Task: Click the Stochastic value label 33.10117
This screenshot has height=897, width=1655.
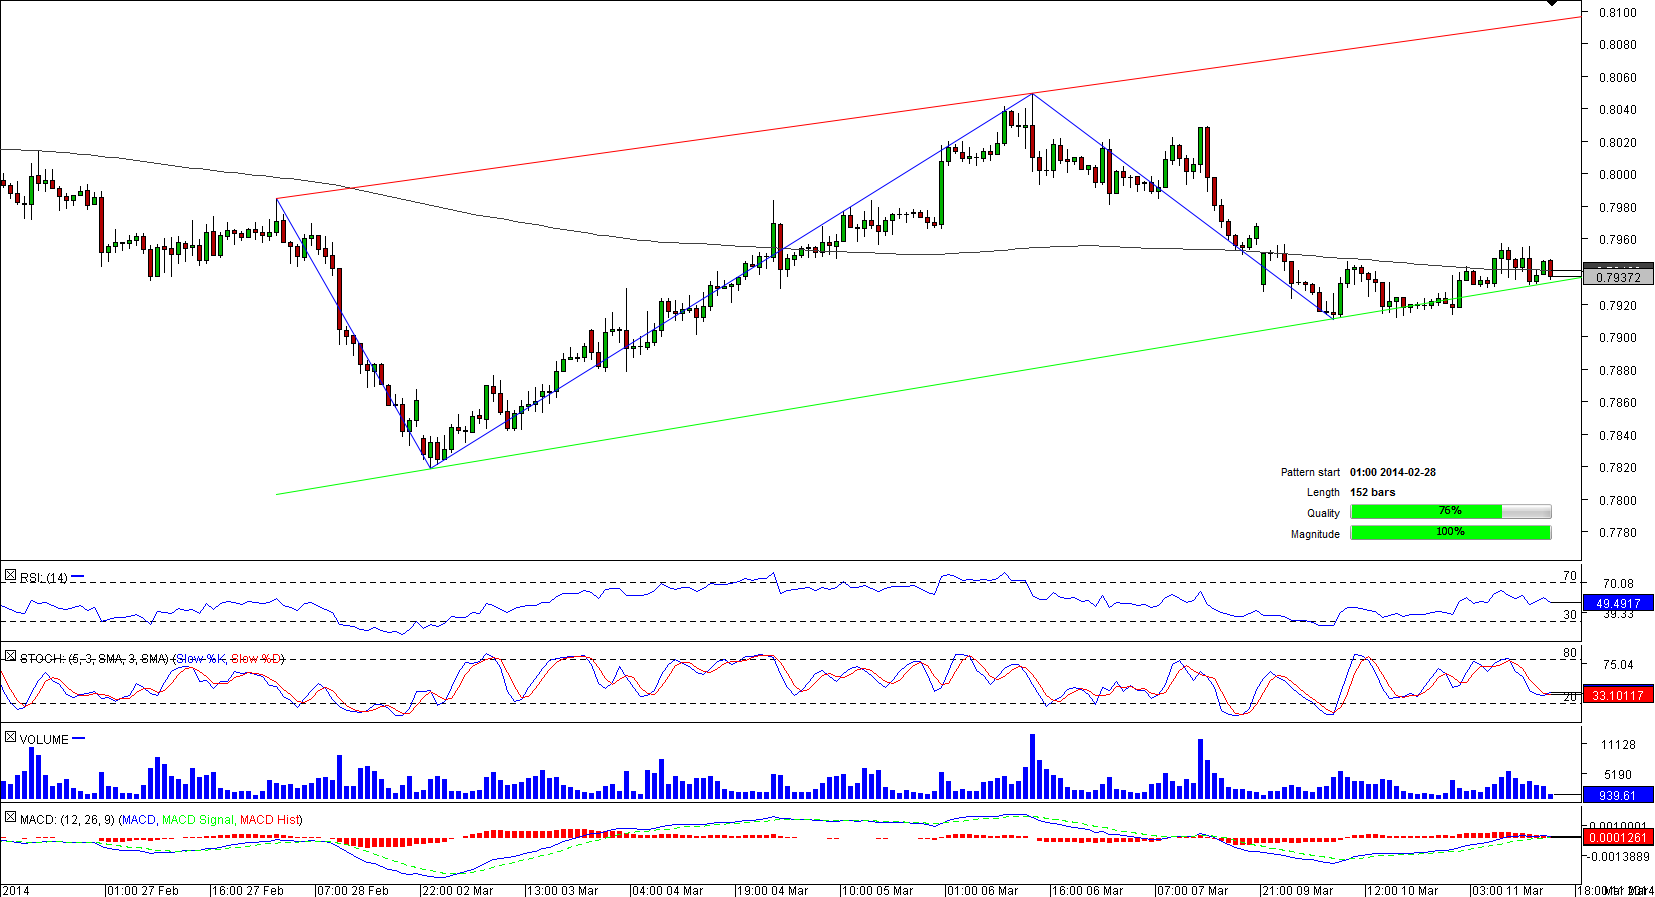Action: click(1617, 695)
